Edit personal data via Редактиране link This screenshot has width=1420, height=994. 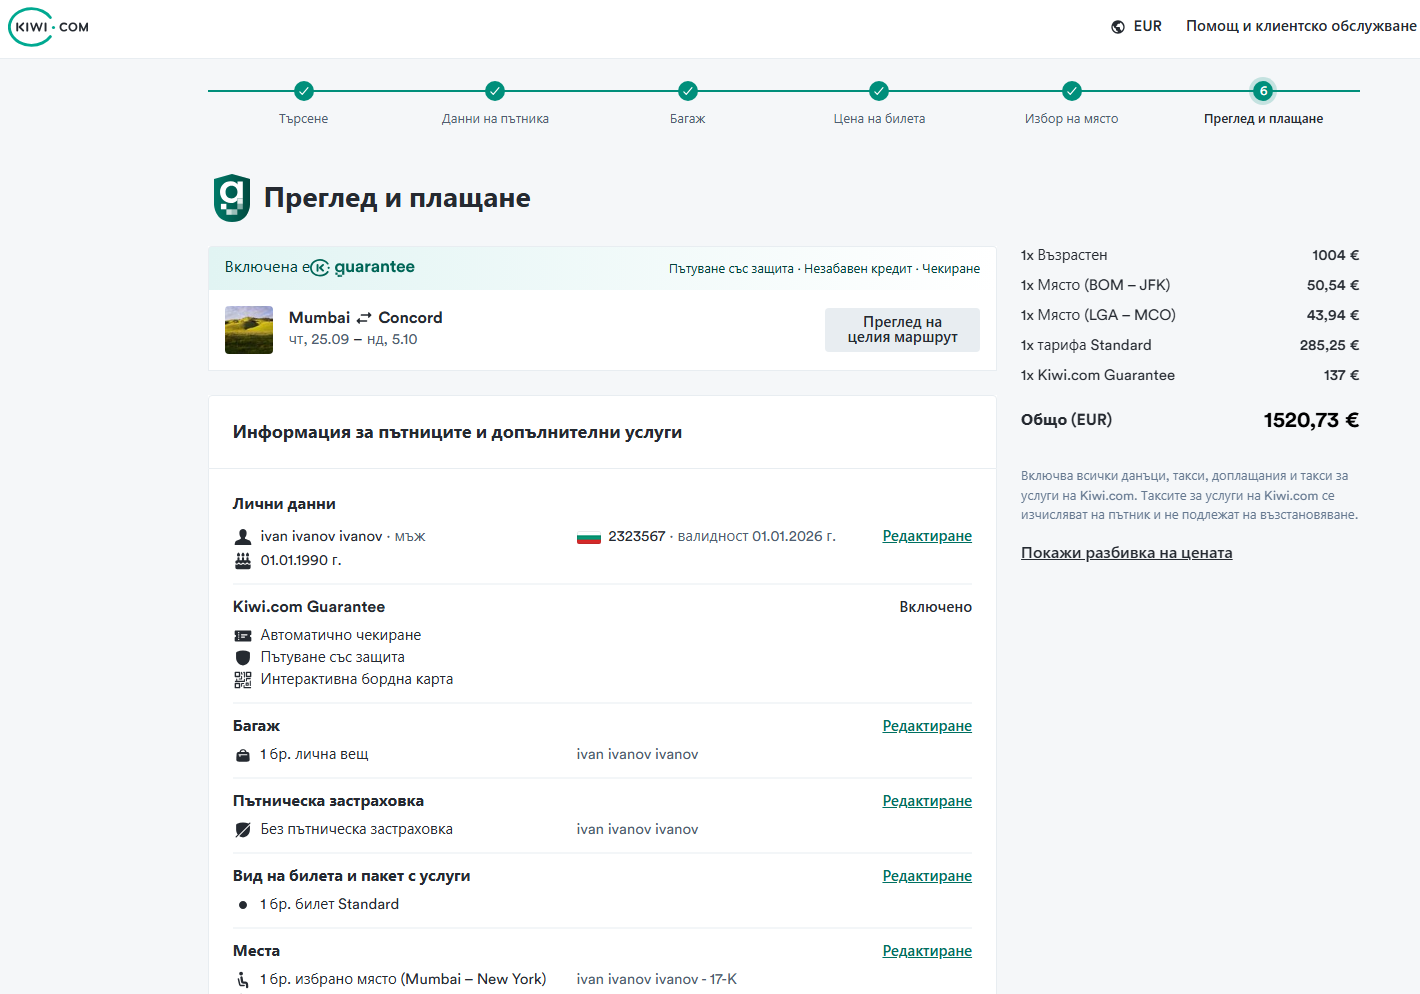tap(927, 537)
